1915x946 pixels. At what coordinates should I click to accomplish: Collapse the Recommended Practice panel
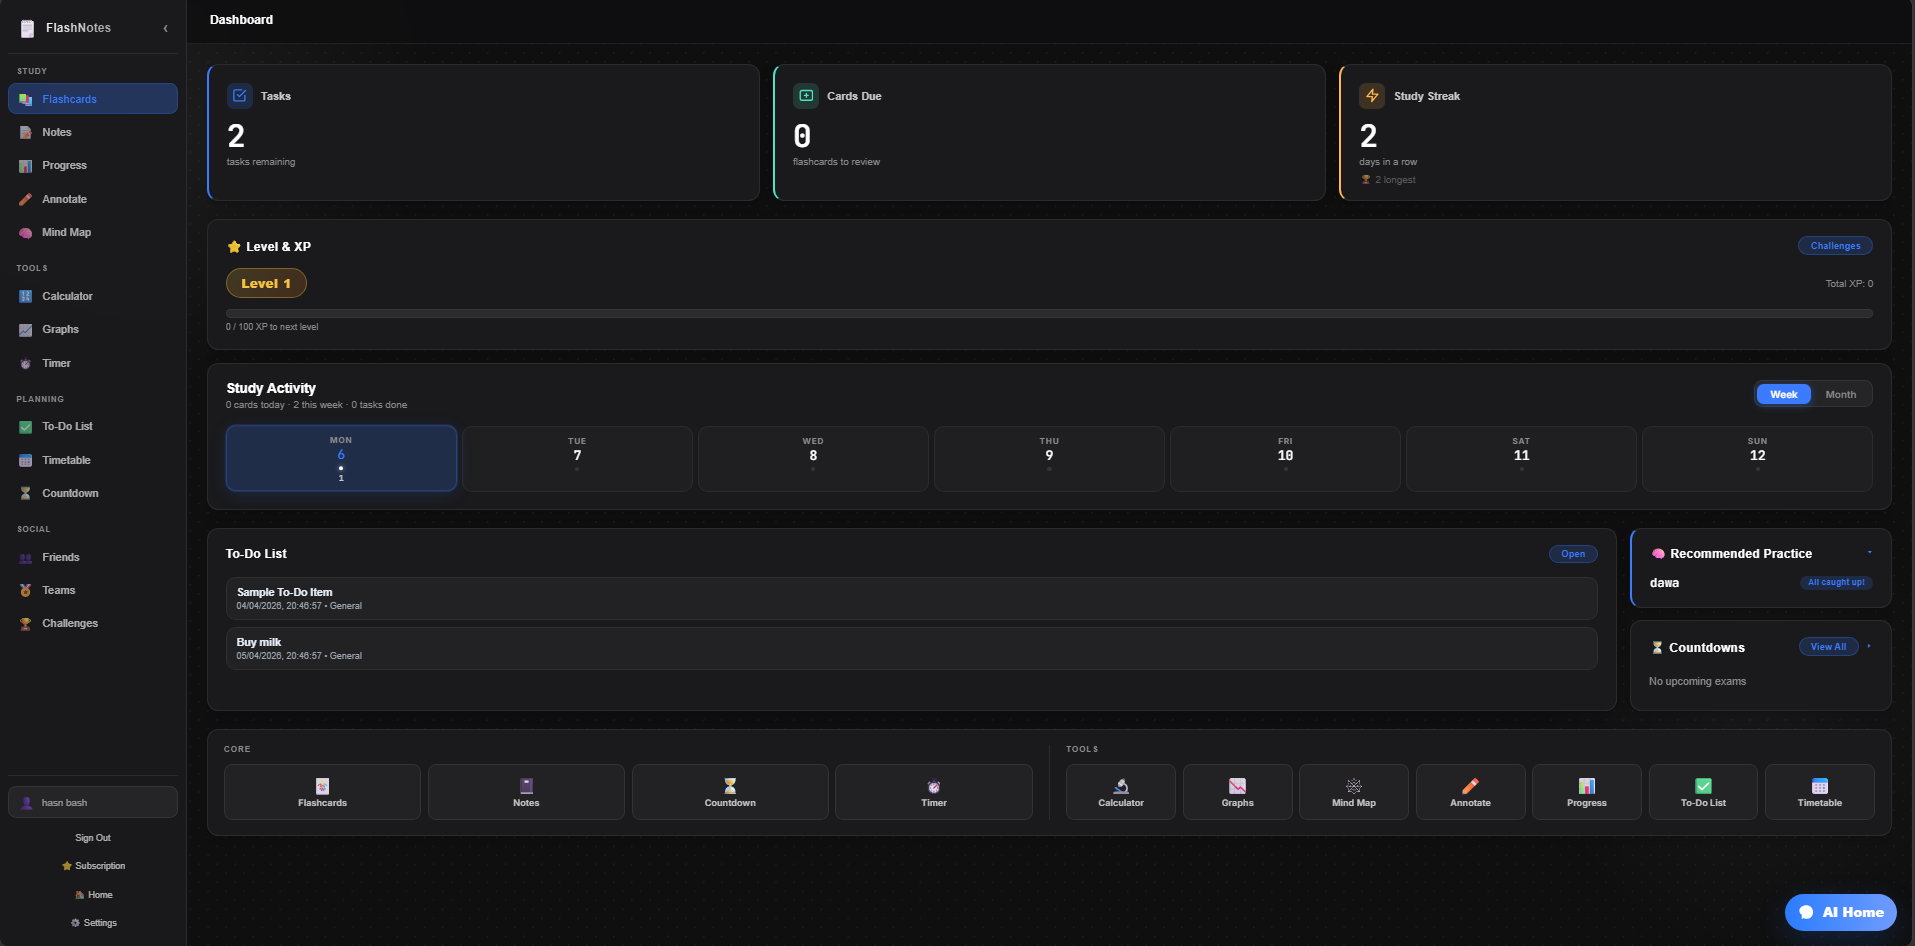(1869, 552)
